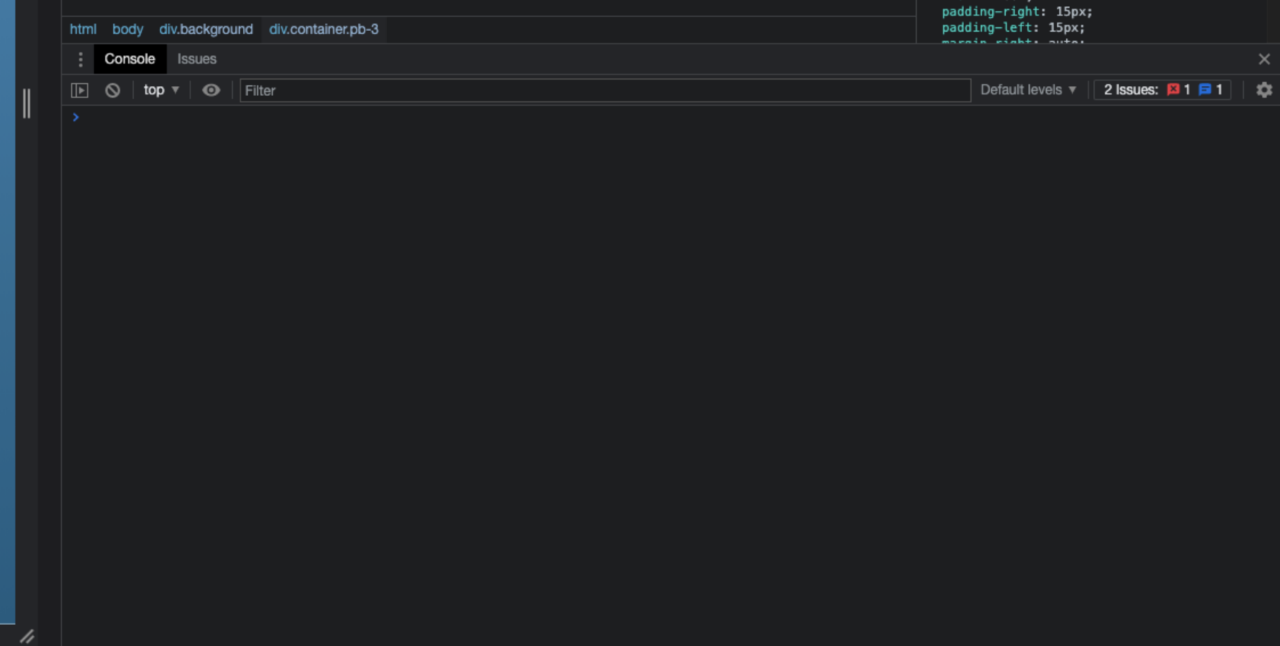Screen dimensions: 1280x646
Task: Select div.container.pb-3 in the breadcrumb
Action: [324, 29]
